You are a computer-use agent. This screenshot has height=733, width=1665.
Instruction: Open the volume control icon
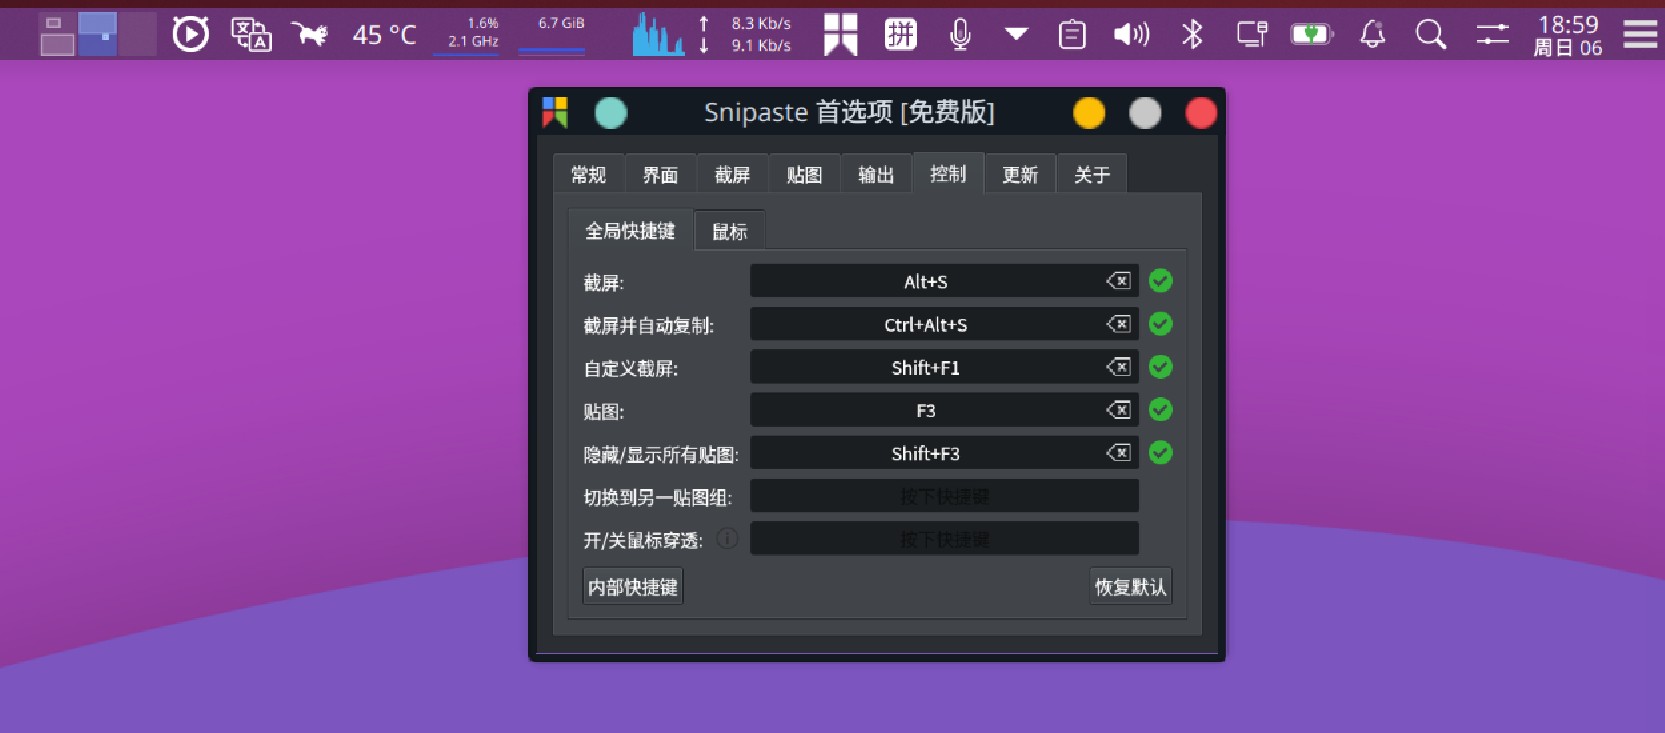[1131, 35]
